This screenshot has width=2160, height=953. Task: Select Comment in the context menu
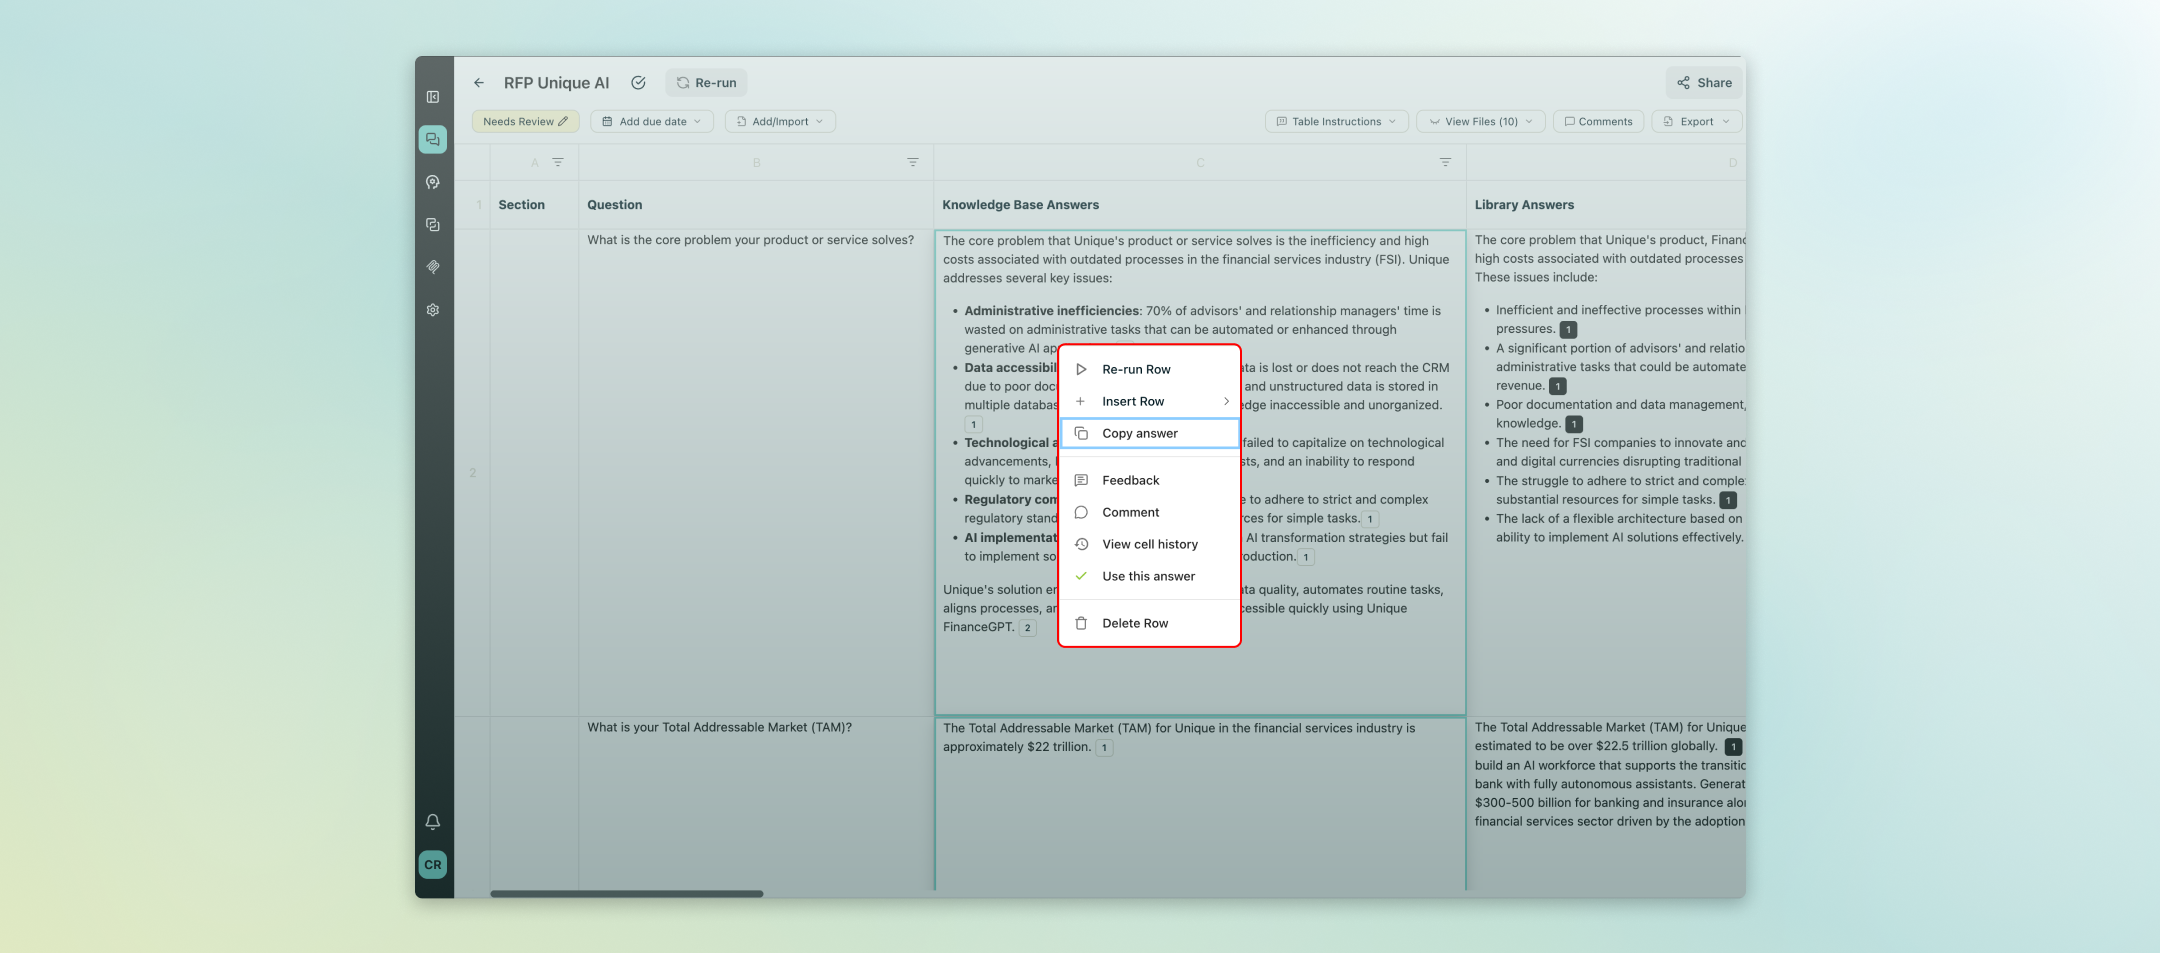(1150, 512)
